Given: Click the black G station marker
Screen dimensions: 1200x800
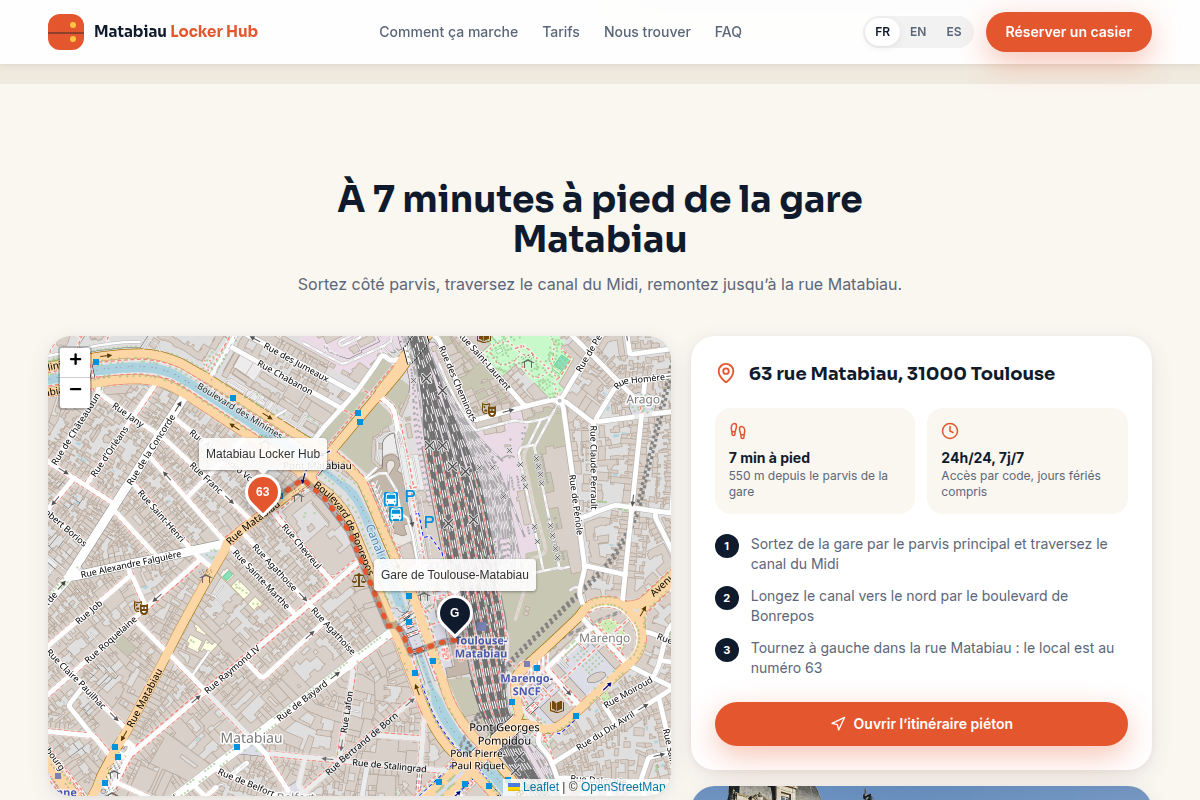Looking at the screenshot, I should pyautogui.click(x=455, y=614).
